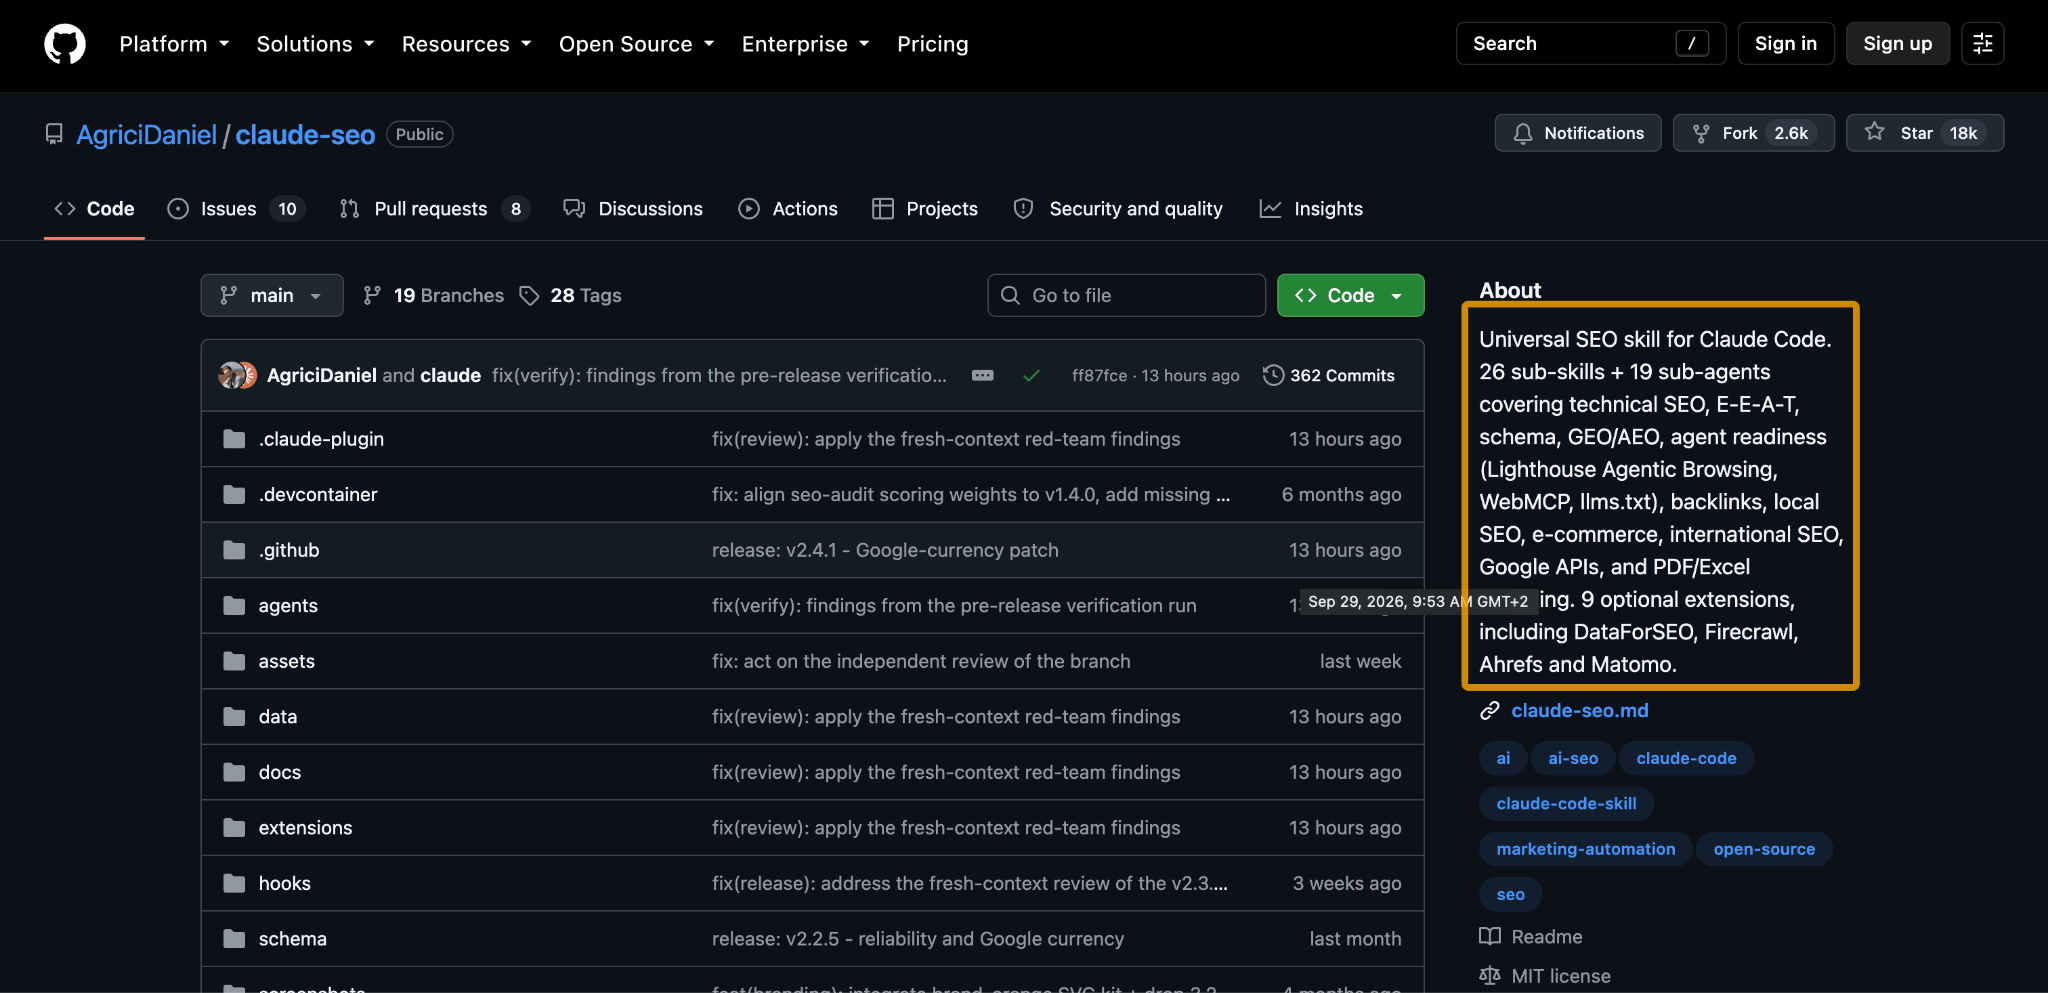2048x993 pixels.
Task: Fork the claude-seo repository
Action: click(x=1753, y=133)
